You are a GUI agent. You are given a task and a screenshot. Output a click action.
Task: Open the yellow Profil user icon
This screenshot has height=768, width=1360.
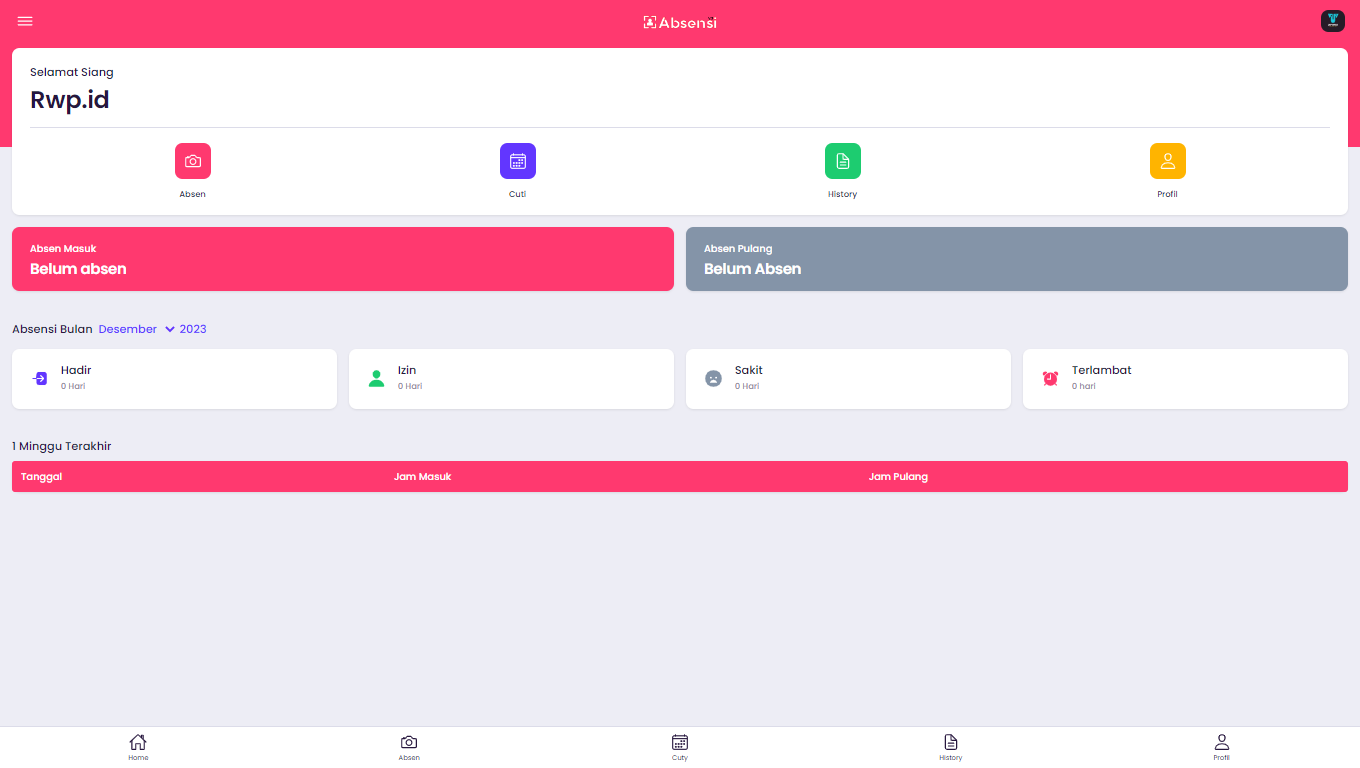point(1168,161)
